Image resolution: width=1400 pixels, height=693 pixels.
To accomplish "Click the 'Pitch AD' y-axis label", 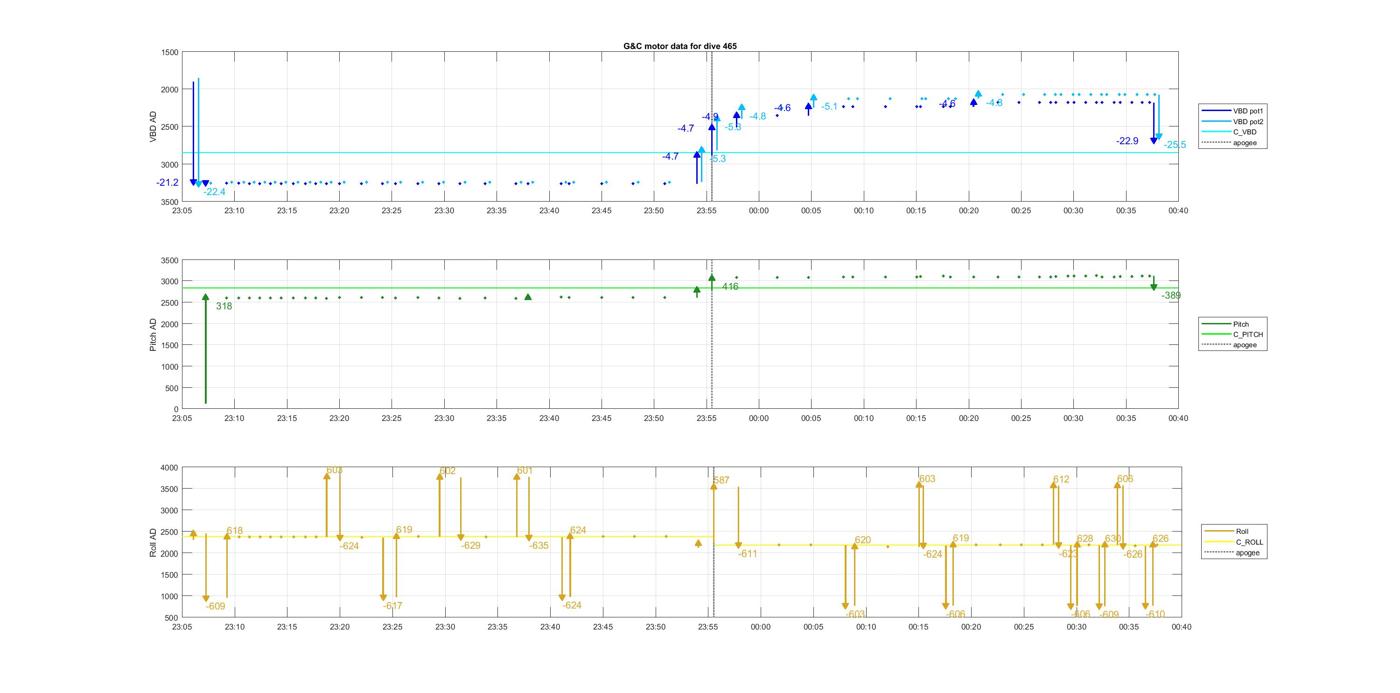I will click(154, 334).
